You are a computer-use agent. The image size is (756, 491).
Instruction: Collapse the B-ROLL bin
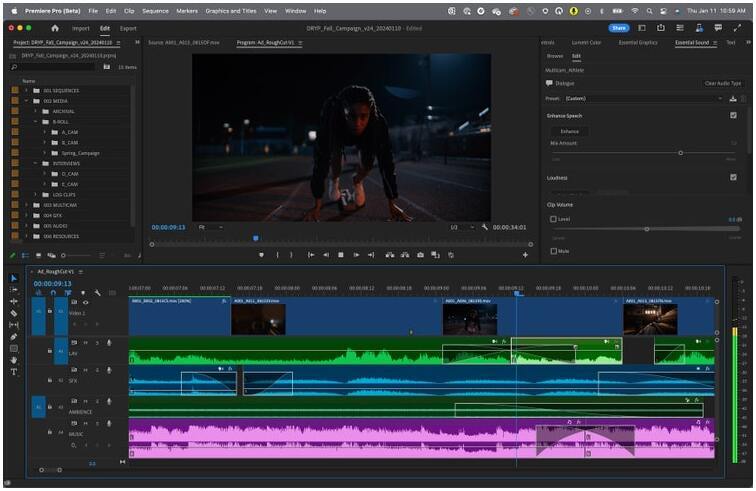pyautogui.click(x=35, y=122)
